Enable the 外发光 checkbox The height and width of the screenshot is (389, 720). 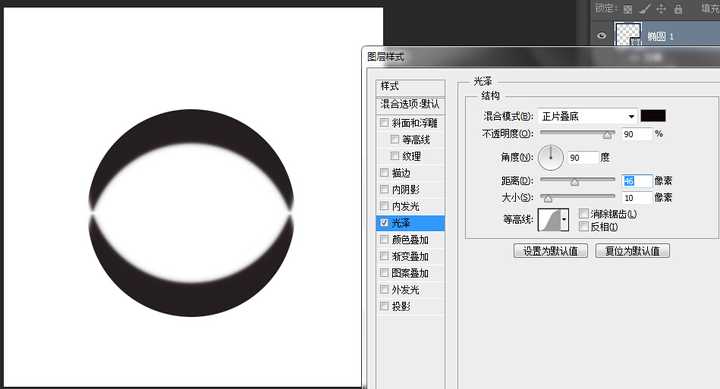[384, 289]
